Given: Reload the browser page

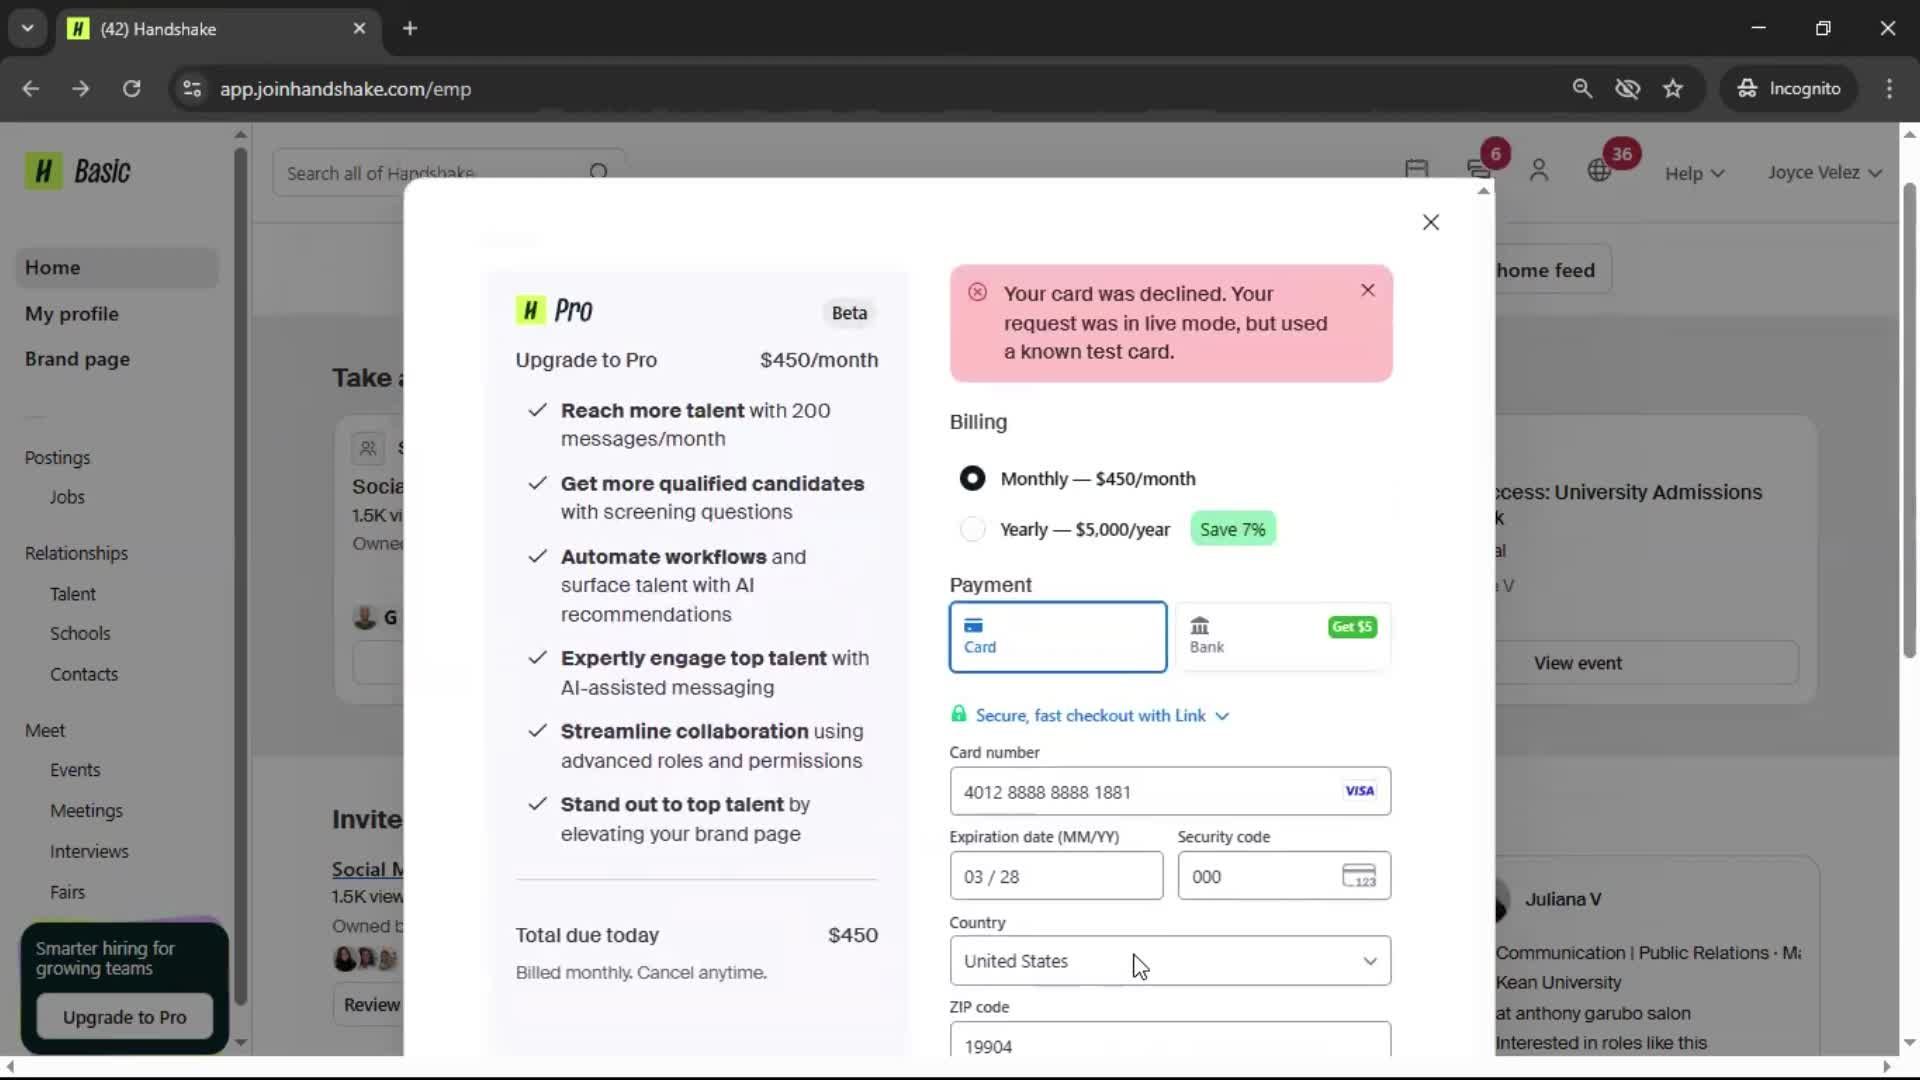Looking at the screenshot, I should click(x=131, y=89).
